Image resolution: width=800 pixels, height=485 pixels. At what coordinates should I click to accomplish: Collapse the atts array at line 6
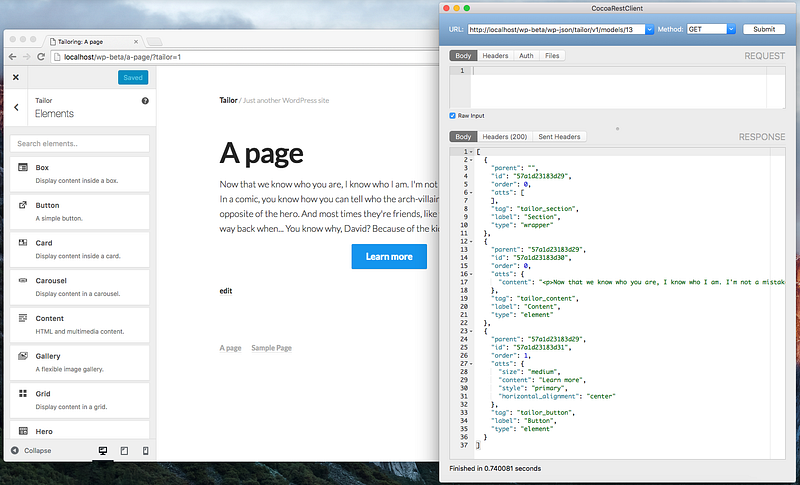coord(471,193)
